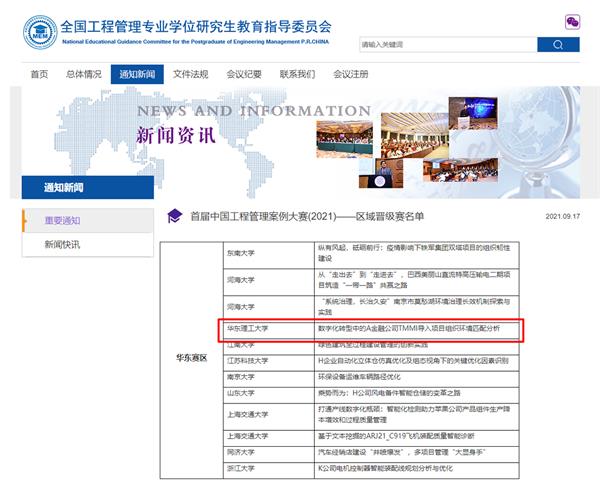Viewport: 600px width, 487px height.
Task: Click the publication date 2021.09.17
Action: pyautogui.click(x=562, y=217)
